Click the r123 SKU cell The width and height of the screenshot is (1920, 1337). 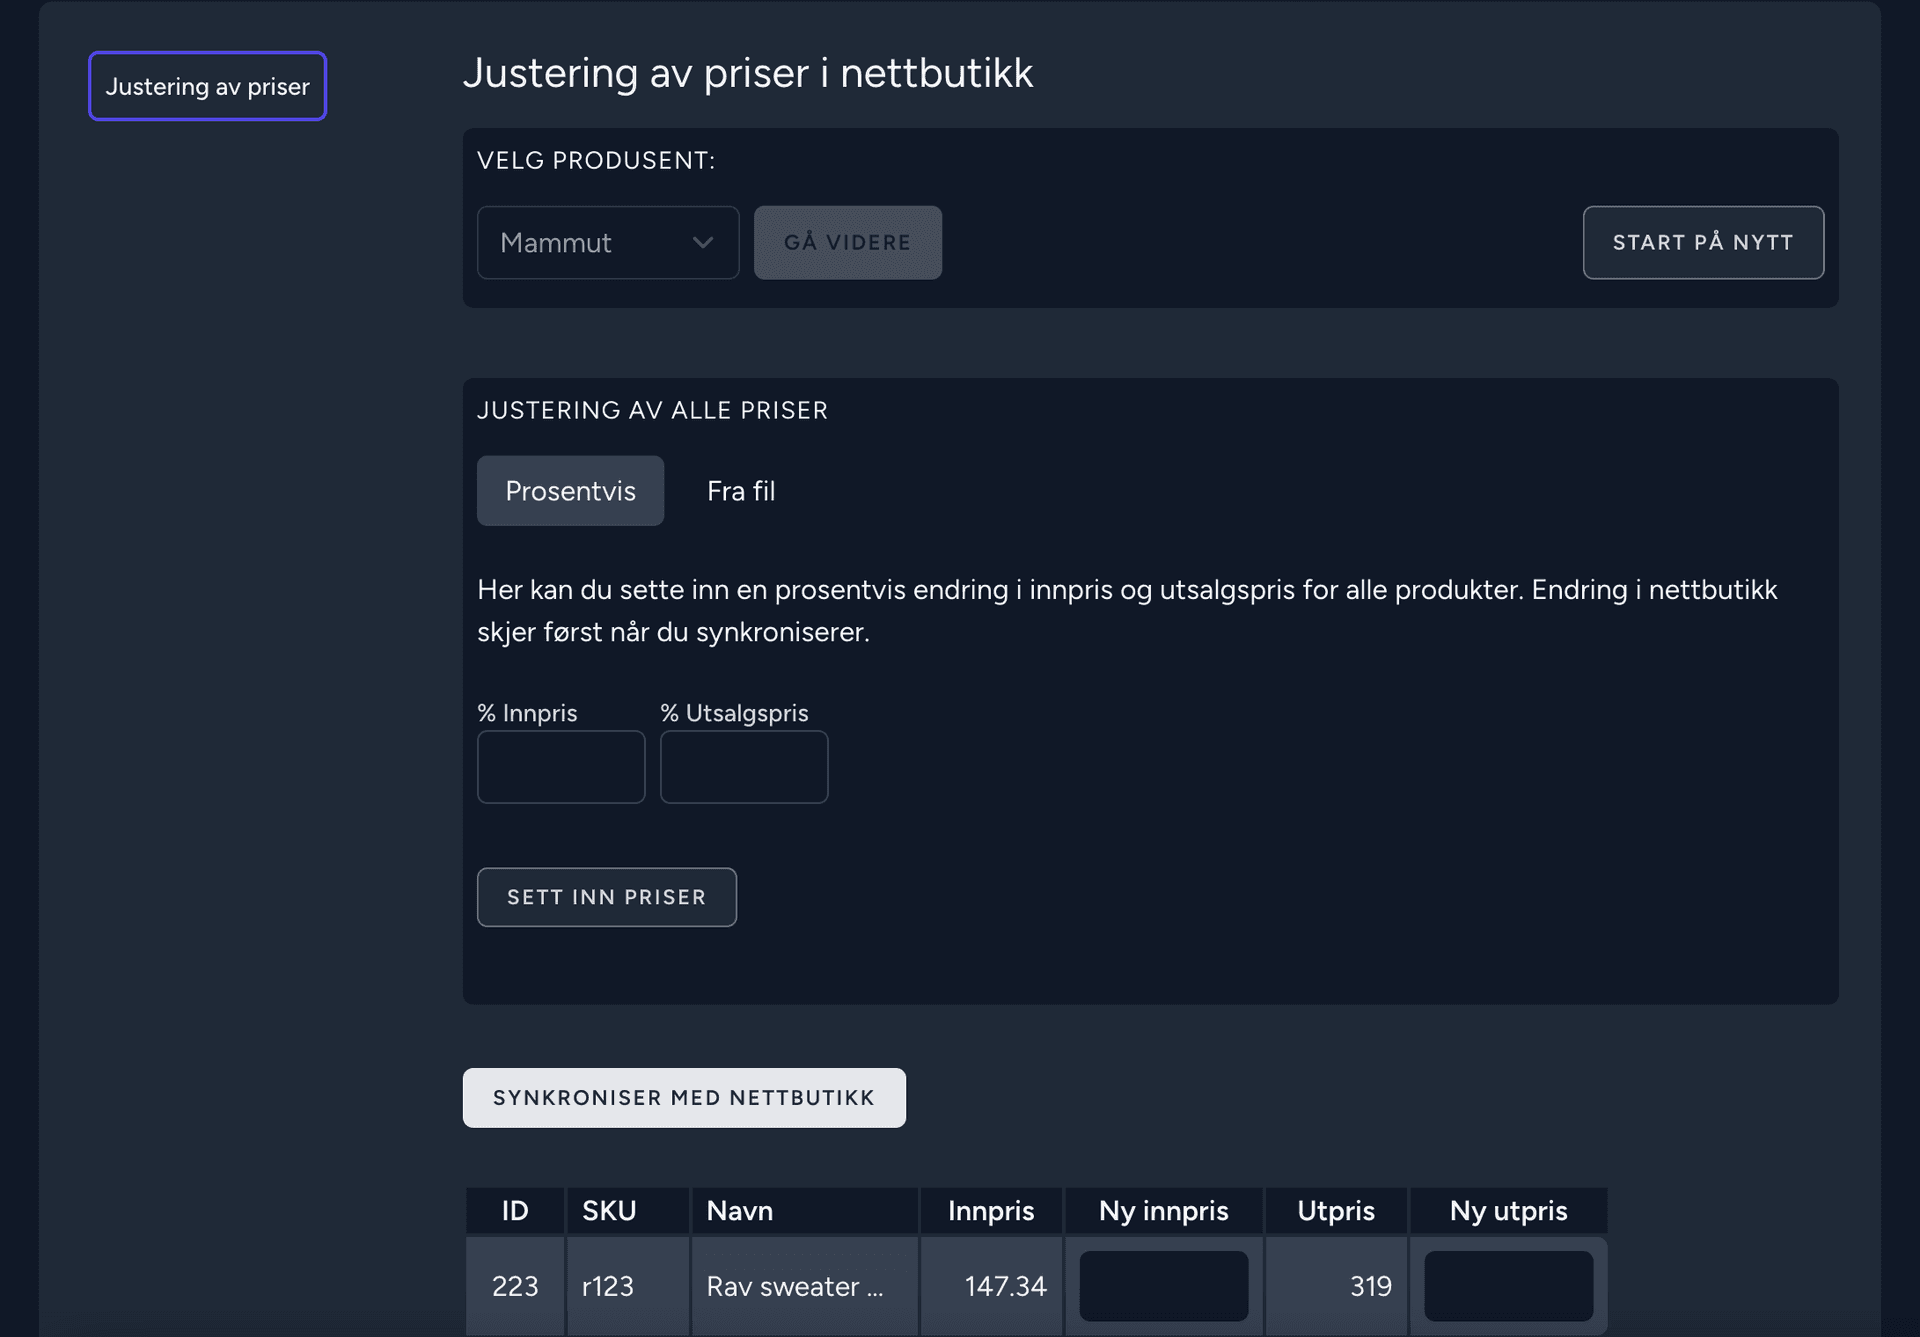pos(608,1286)
